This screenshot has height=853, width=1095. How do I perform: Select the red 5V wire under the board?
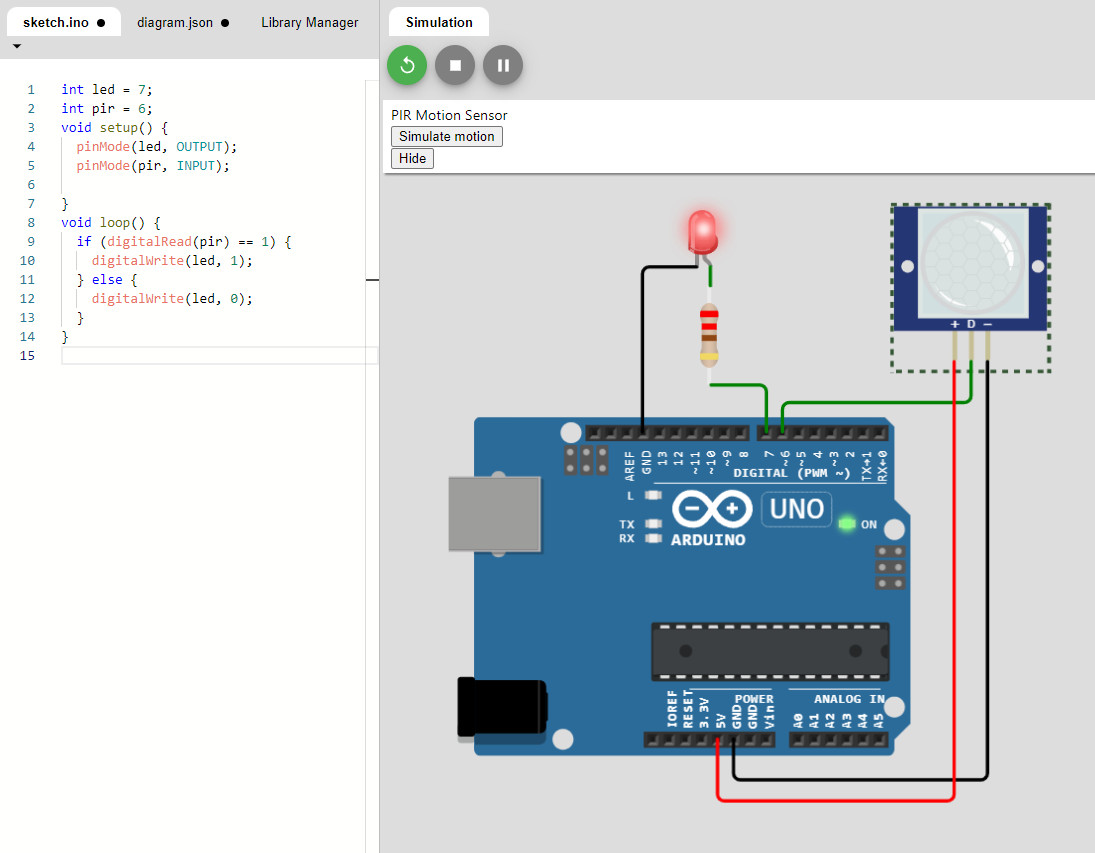tap(835, 799)
